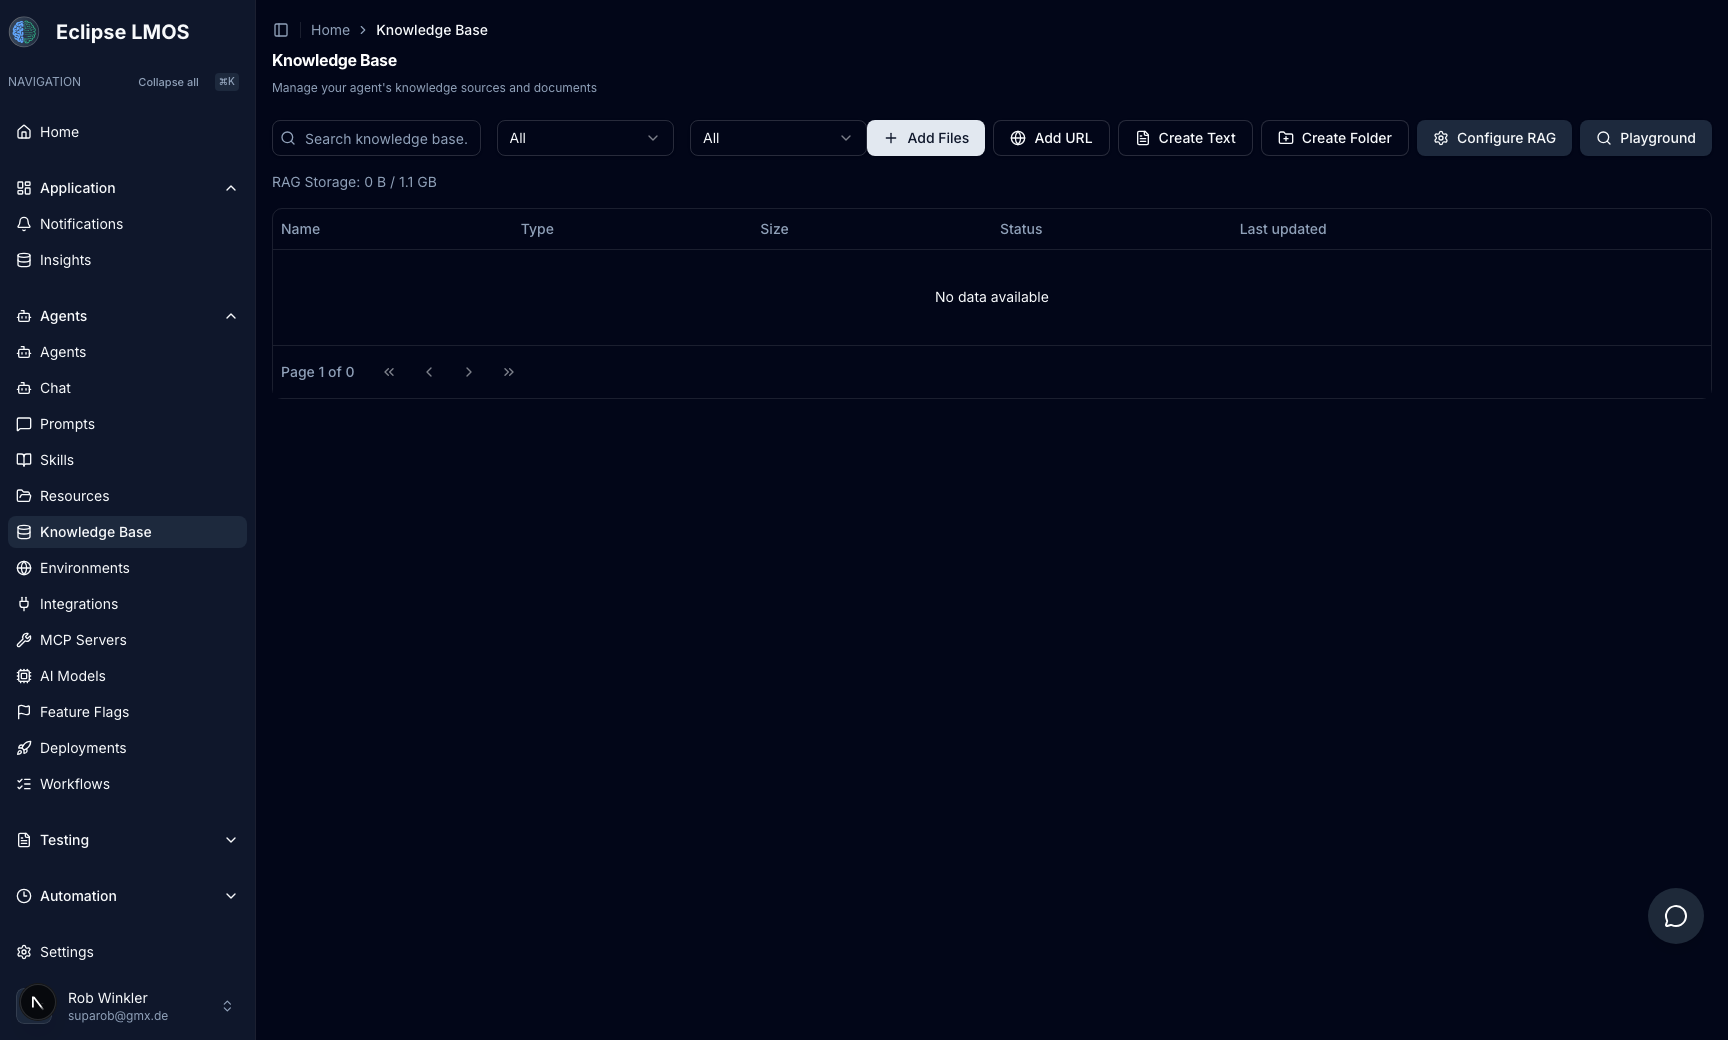Click the Status column header
1728x1040 pixels.
pyautogui.click(x=1021, y=229)
